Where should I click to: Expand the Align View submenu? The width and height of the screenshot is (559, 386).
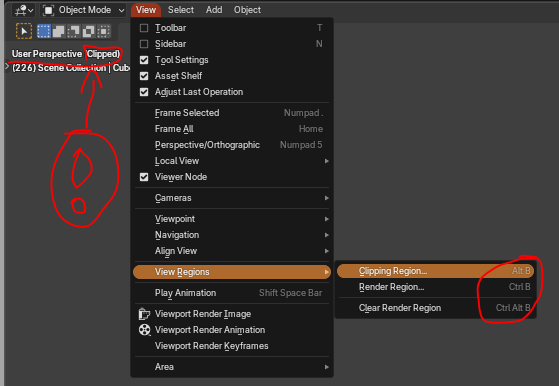pos(232,251)
